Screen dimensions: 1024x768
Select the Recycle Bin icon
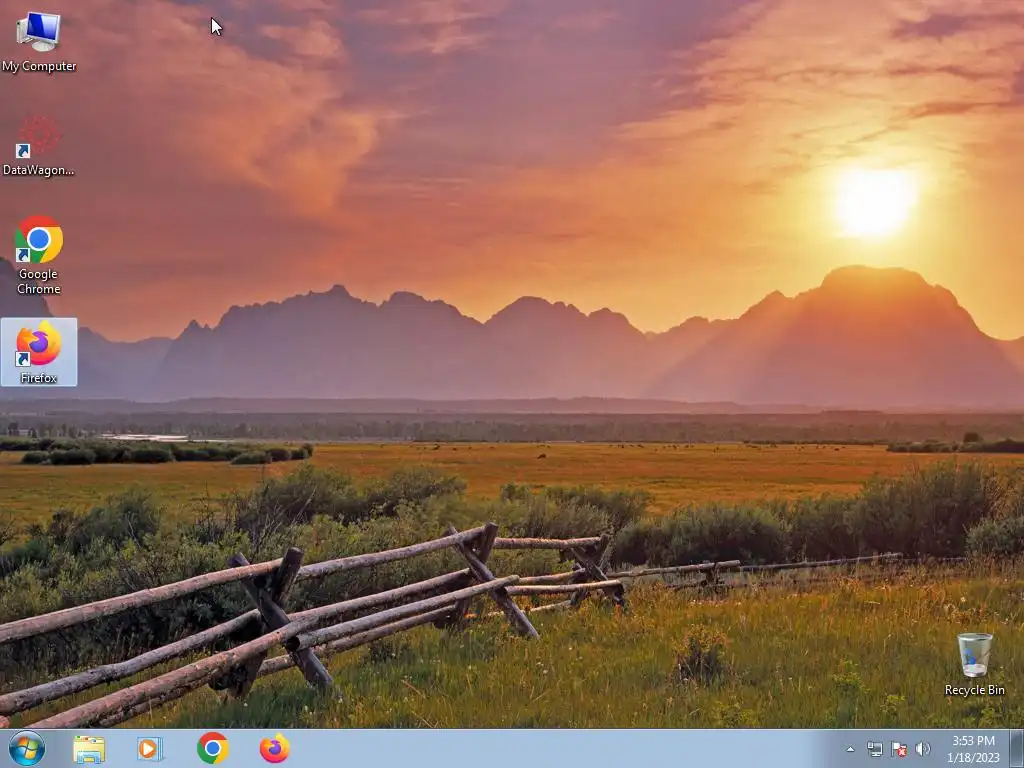pos(974,664)
